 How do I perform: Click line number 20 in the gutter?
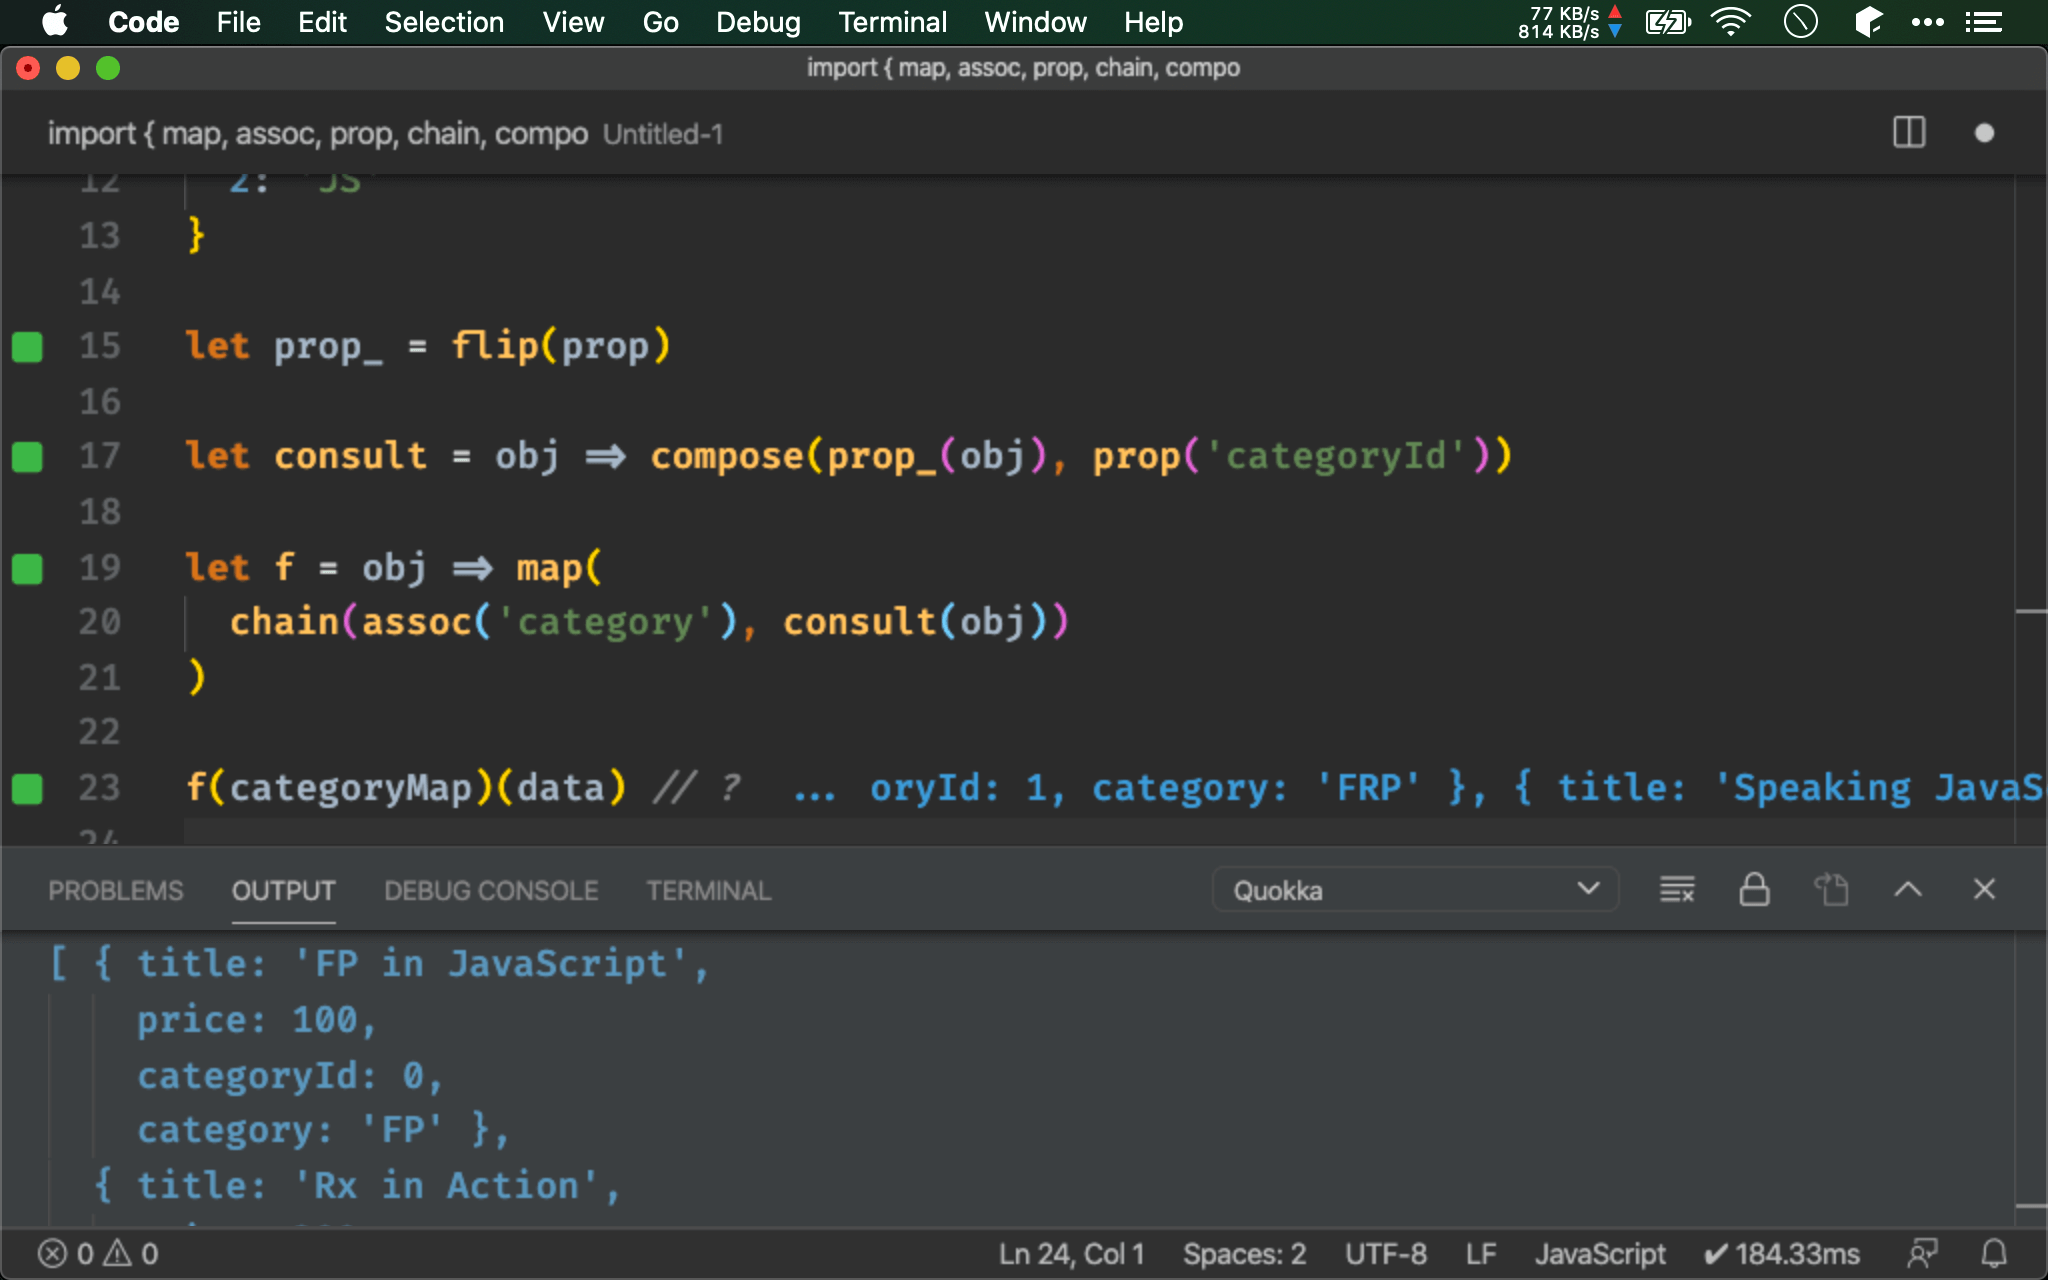click(x=99, y=622)
